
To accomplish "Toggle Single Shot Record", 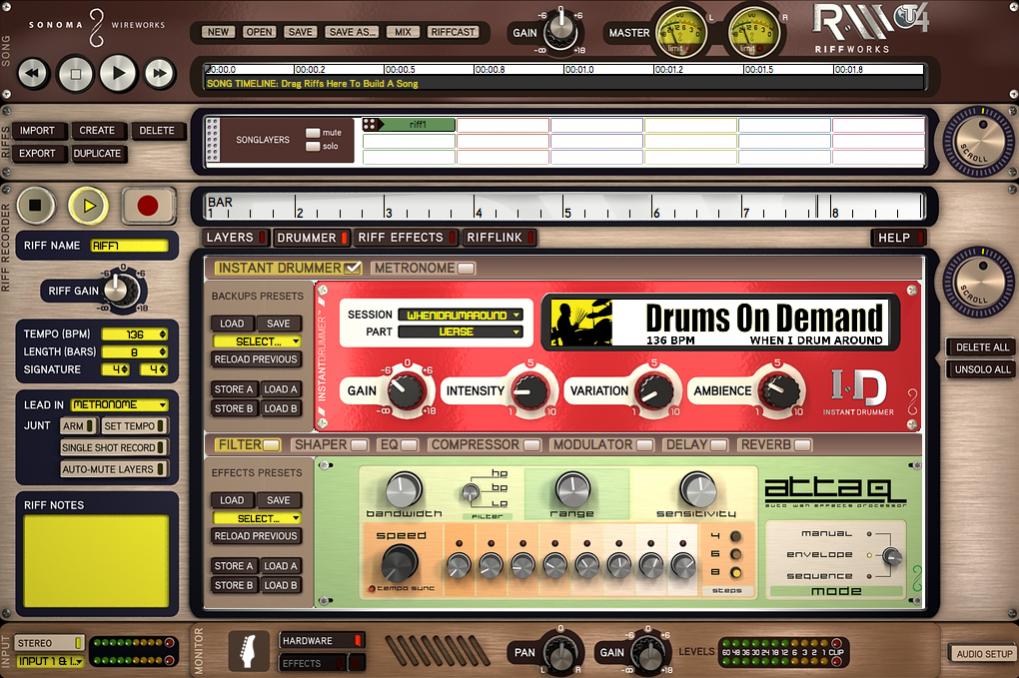I will click(x=114, y=447).
